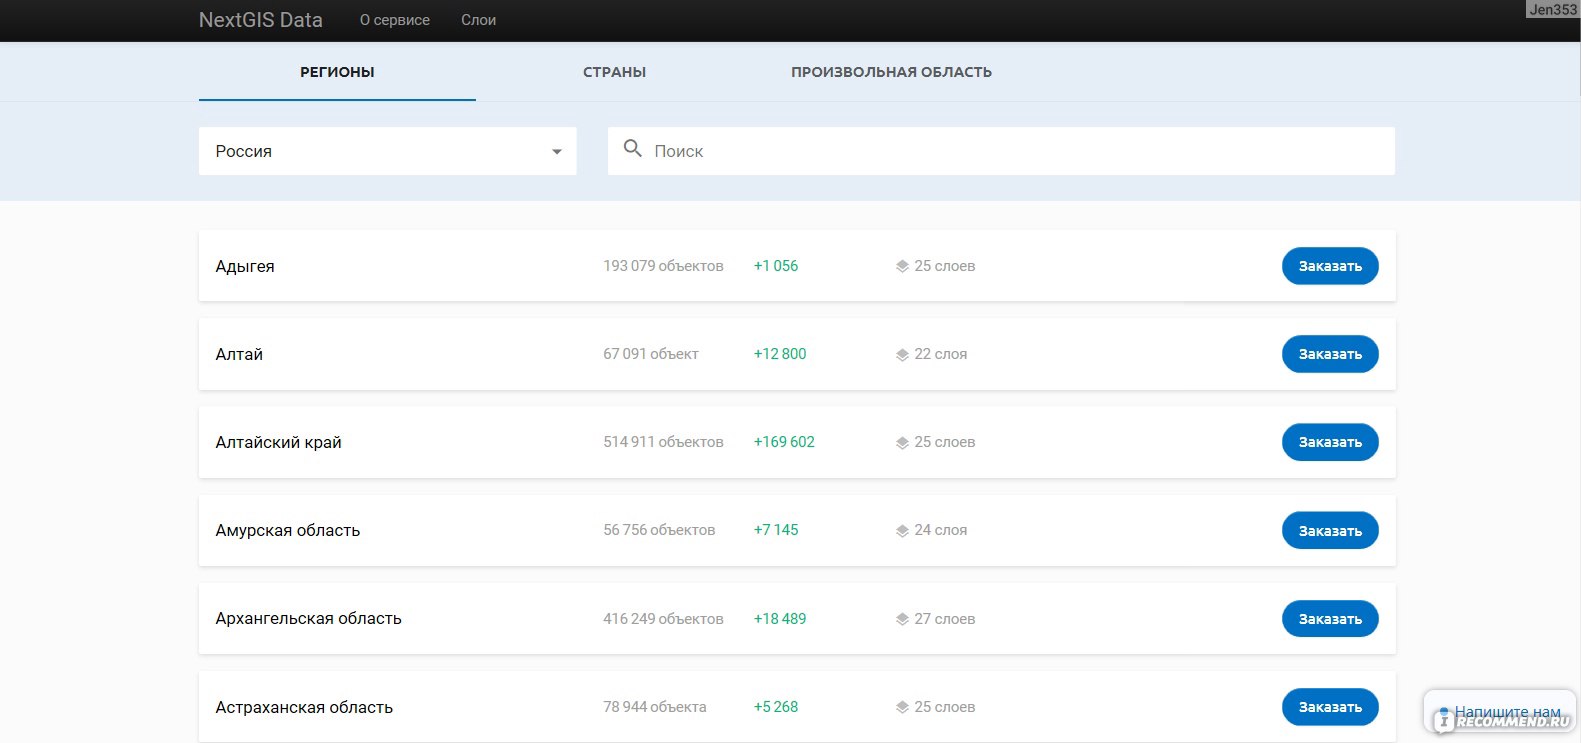Click Заказать for Архангельская область
Viewport: 1581px width, 743px height.
1330,619
